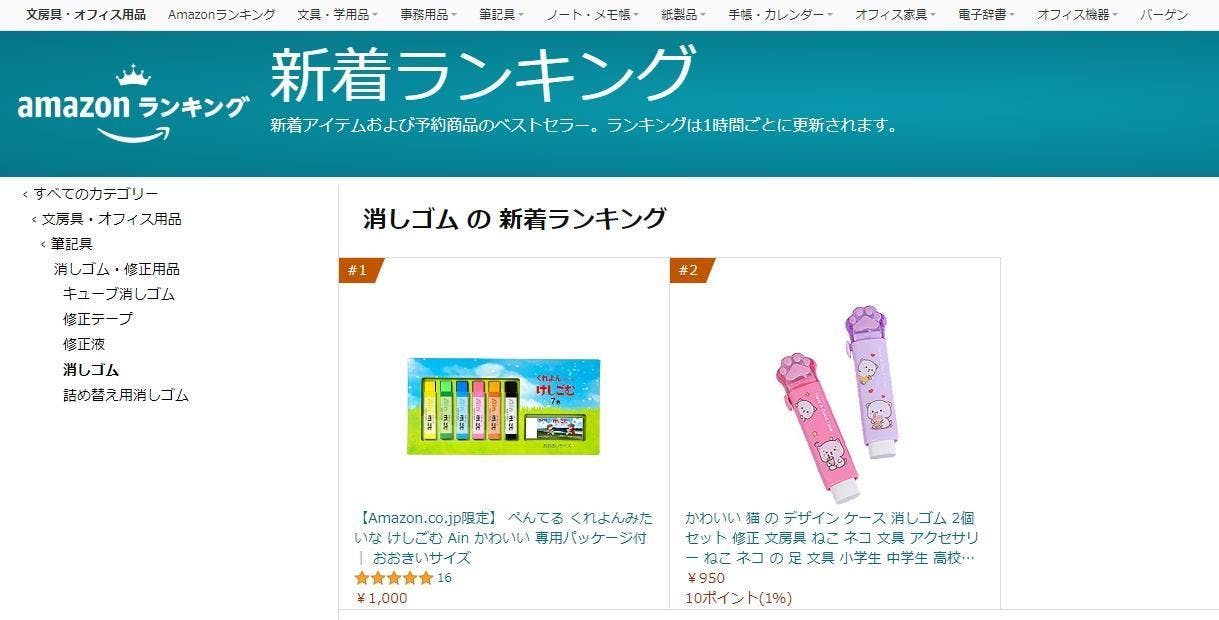The height and width of the screenshot is (620, 1219).
Task: Go back to すべてのカテゴリー
Action: pyautogui.click(x=96, y=194)
